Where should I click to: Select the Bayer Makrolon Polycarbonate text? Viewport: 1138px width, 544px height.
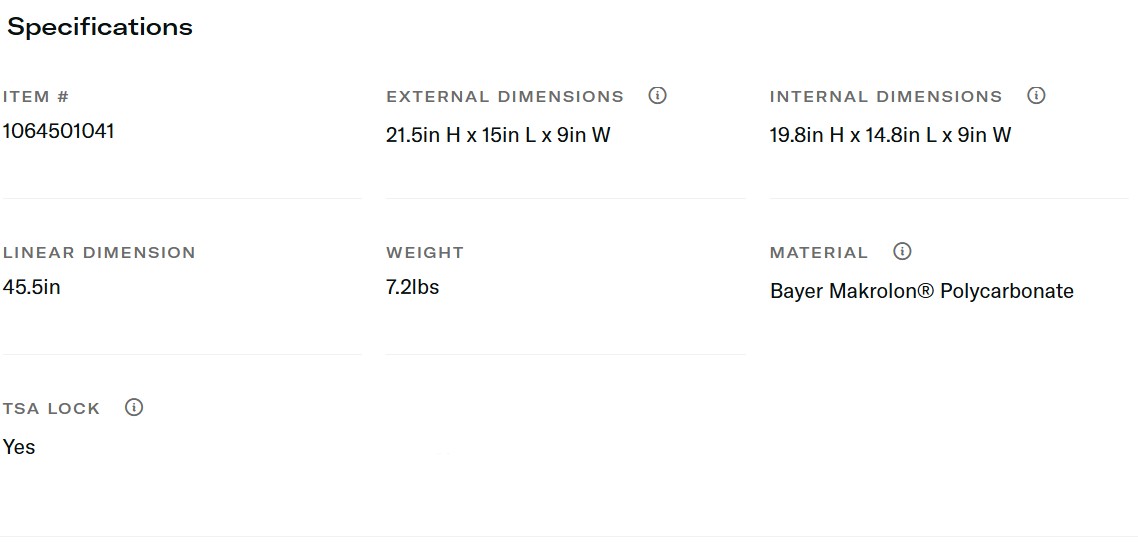coord(922,291)
